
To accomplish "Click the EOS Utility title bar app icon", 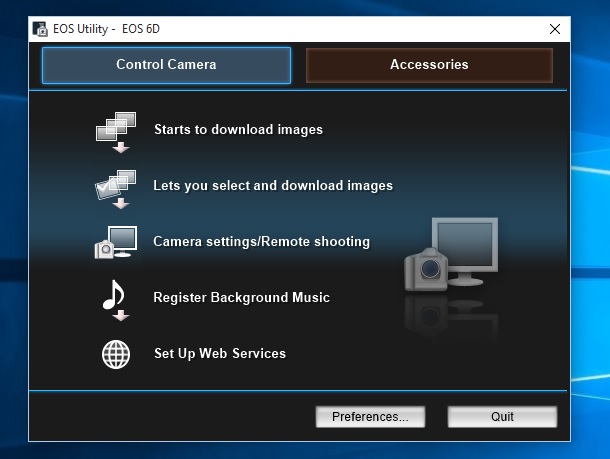I will pyautogui.click(x=40, y=29).
